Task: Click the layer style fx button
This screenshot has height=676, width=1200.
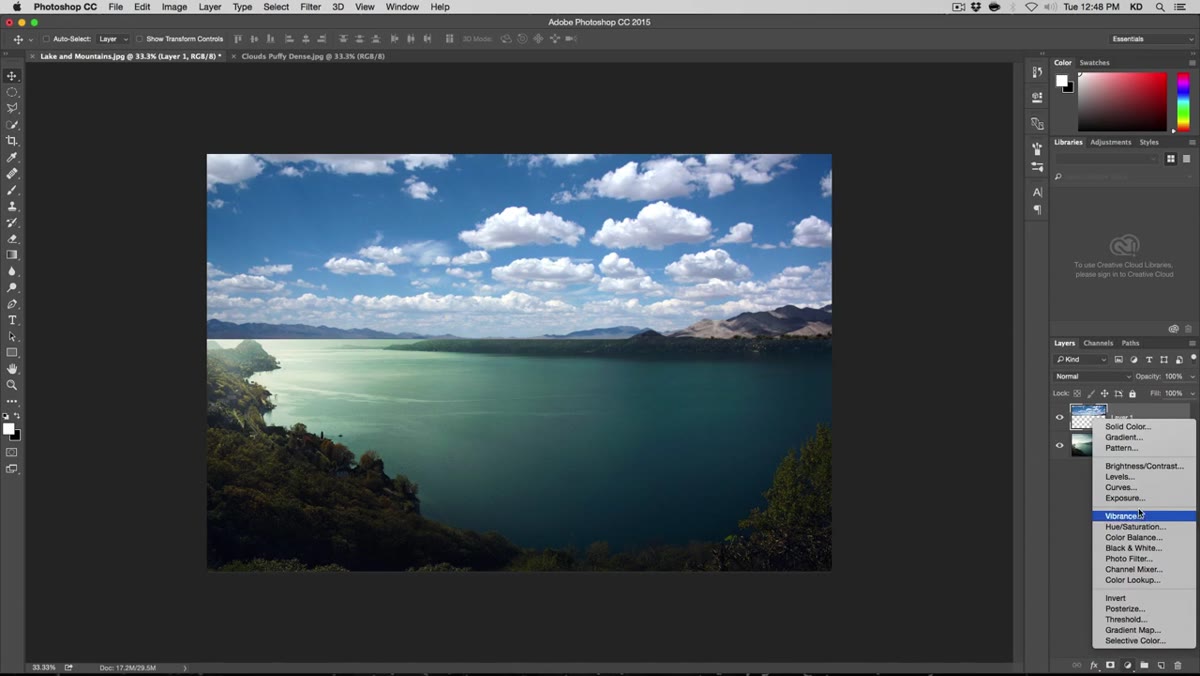Action: pyautogui.click(x=1094, y=665)
